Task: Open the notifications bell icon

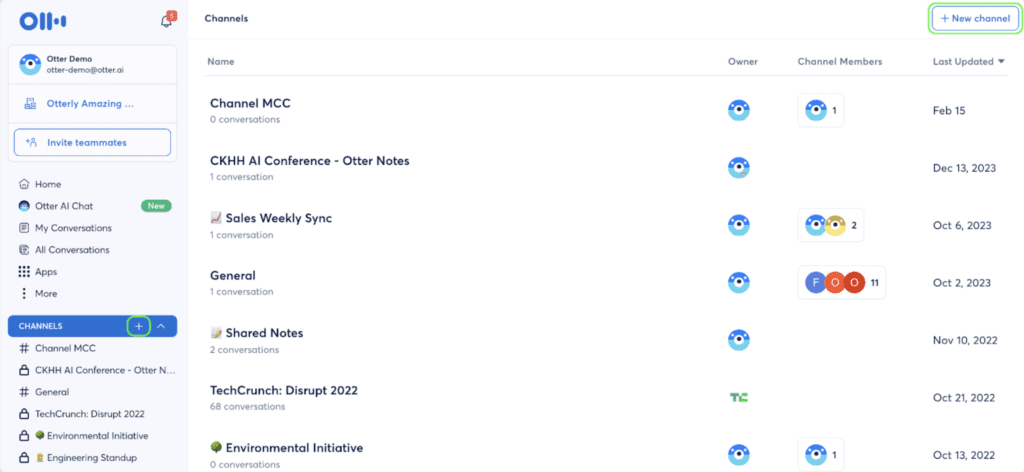Action: pos(166,21)
